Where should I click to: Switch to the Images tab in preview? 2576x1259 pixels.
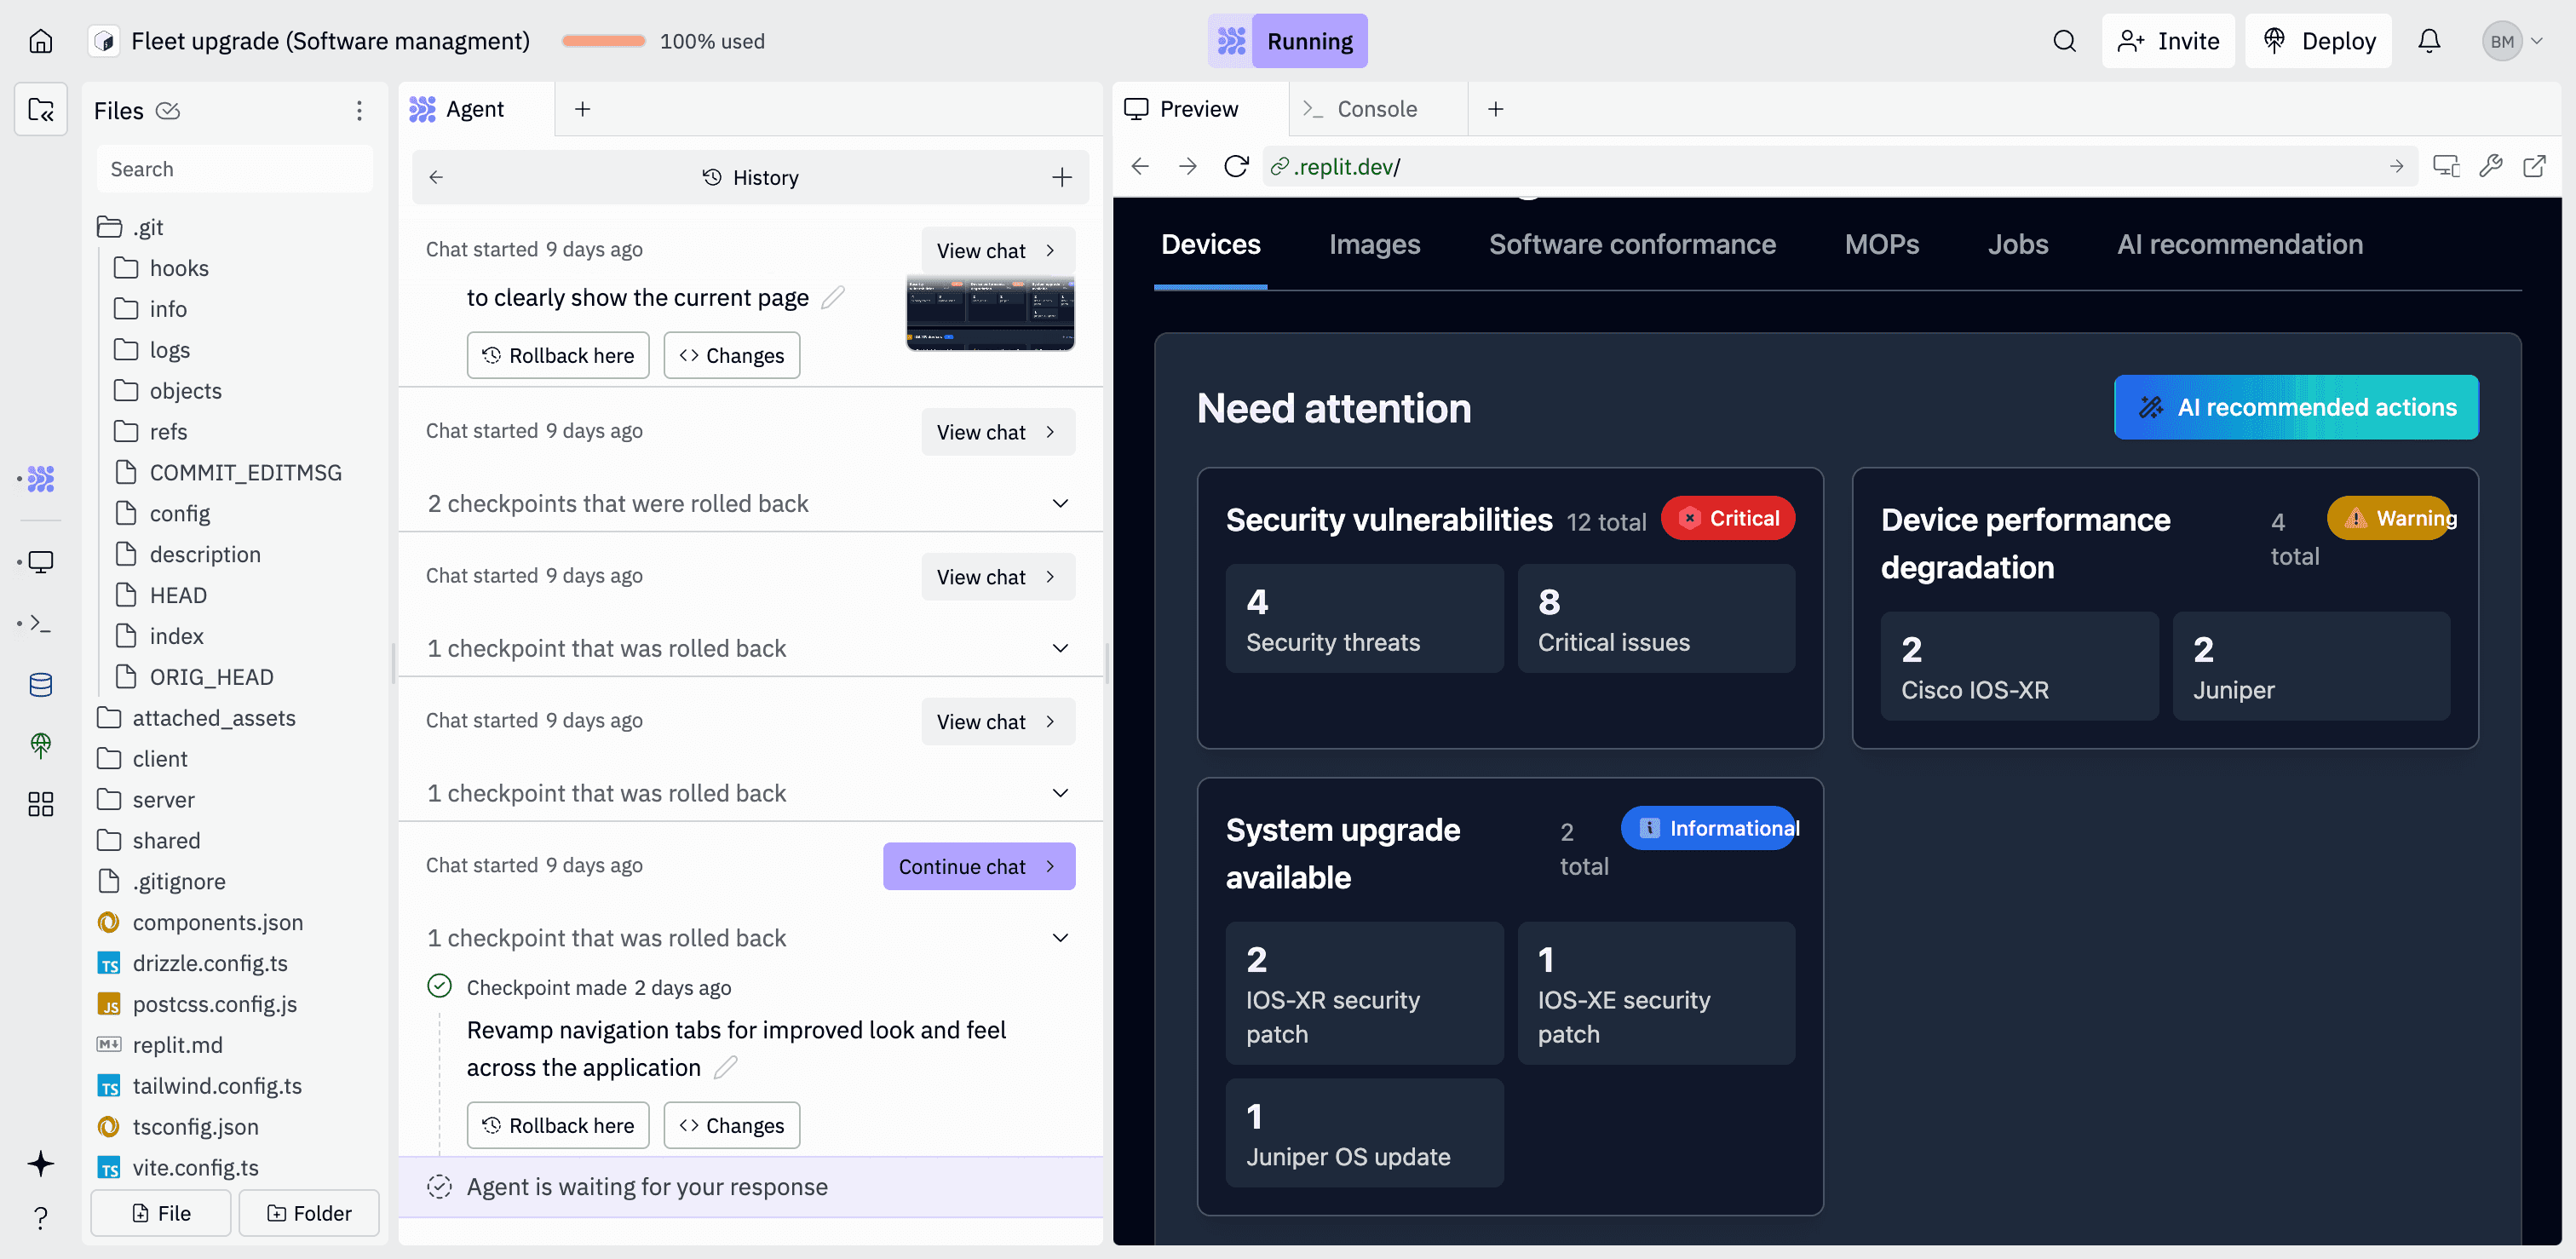[x=1374, y=244]
